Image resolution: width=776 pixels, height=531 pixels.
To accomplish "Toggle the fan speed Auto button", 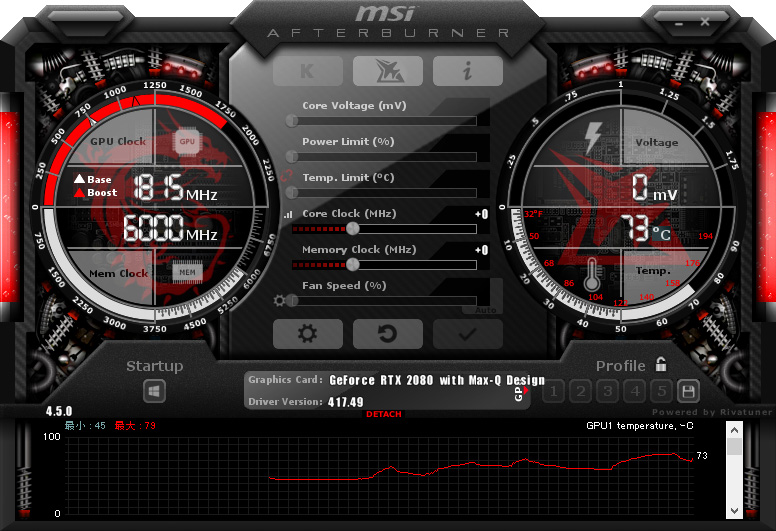I will coord(485,310).
